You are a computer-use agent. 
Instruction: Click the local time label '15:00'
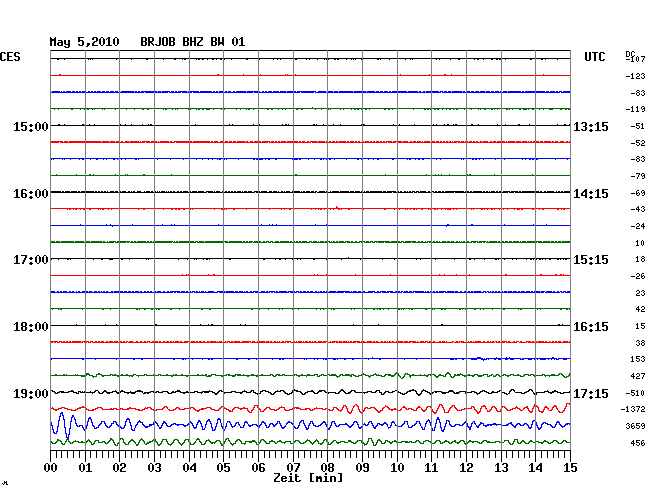(31, 126)
